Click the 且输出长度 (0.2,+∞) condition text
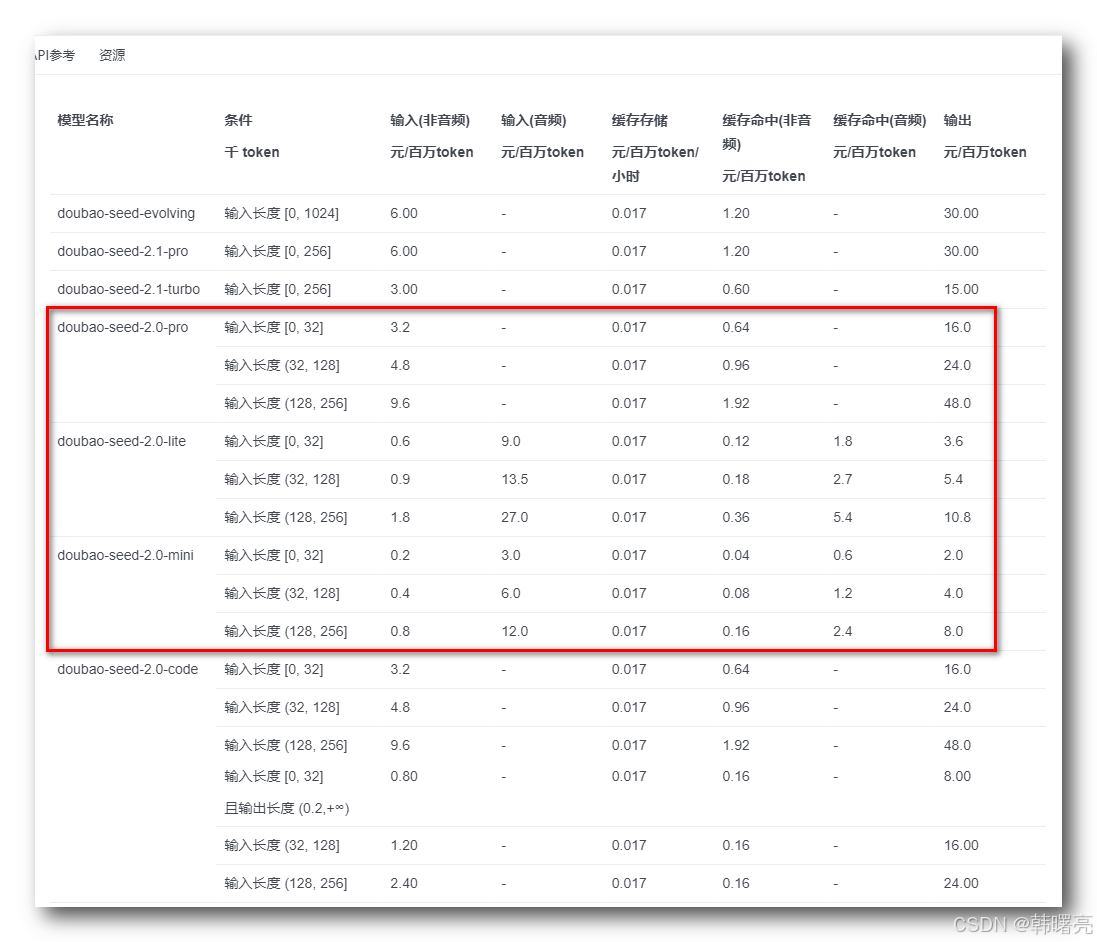This screenshot has height=942, width=1097. pyautogui.click(x=287, y=808)
